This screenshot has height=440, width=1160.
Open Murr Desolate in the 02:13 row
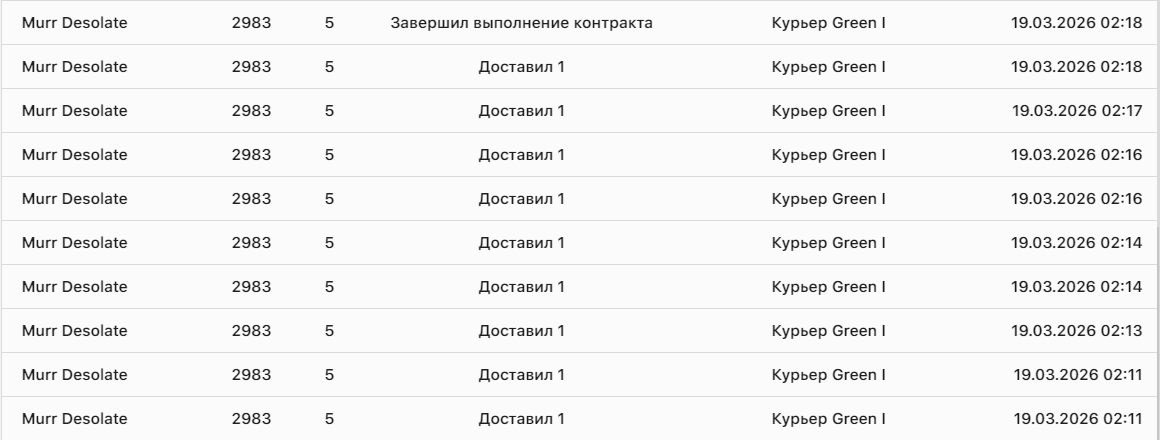pyautogui.click(x=75, y=331)
